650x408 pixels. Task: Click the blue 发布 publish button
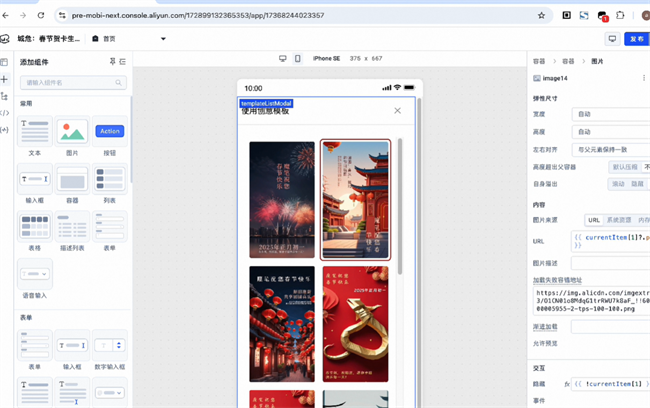tap(637, 39)
